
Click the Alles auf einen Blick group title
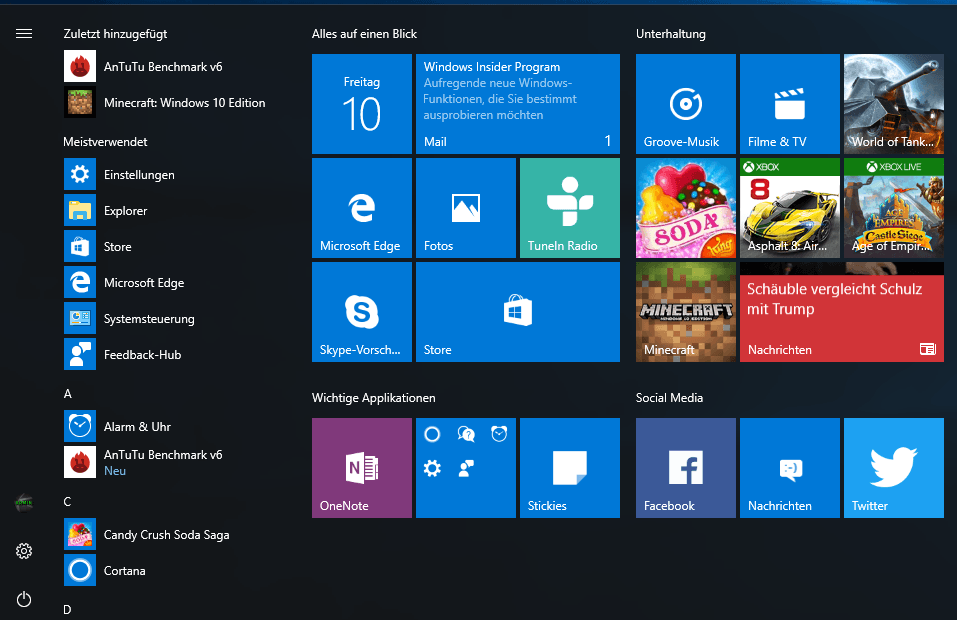[x=364, y=34]
